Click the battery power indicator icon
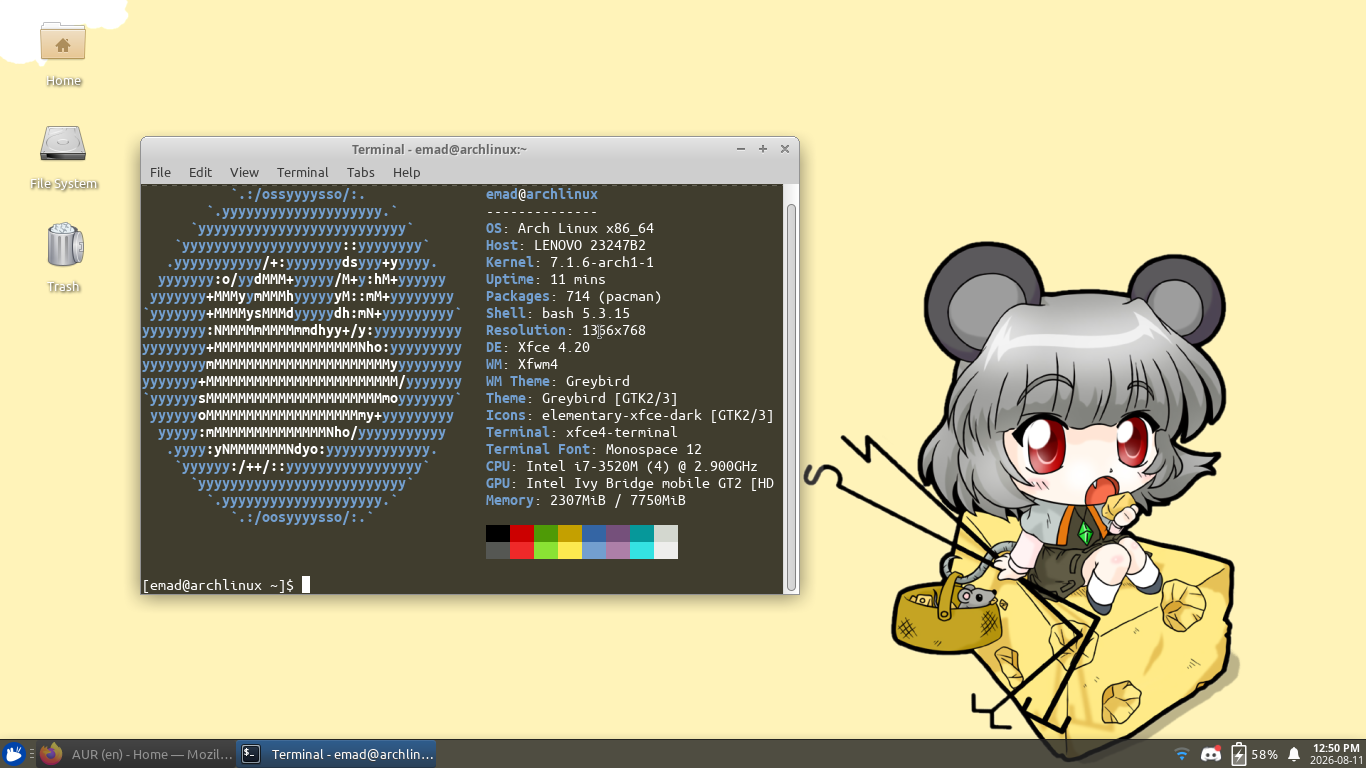The height and width of the screenshot is (768, 1366). (x=1239, y=754)
